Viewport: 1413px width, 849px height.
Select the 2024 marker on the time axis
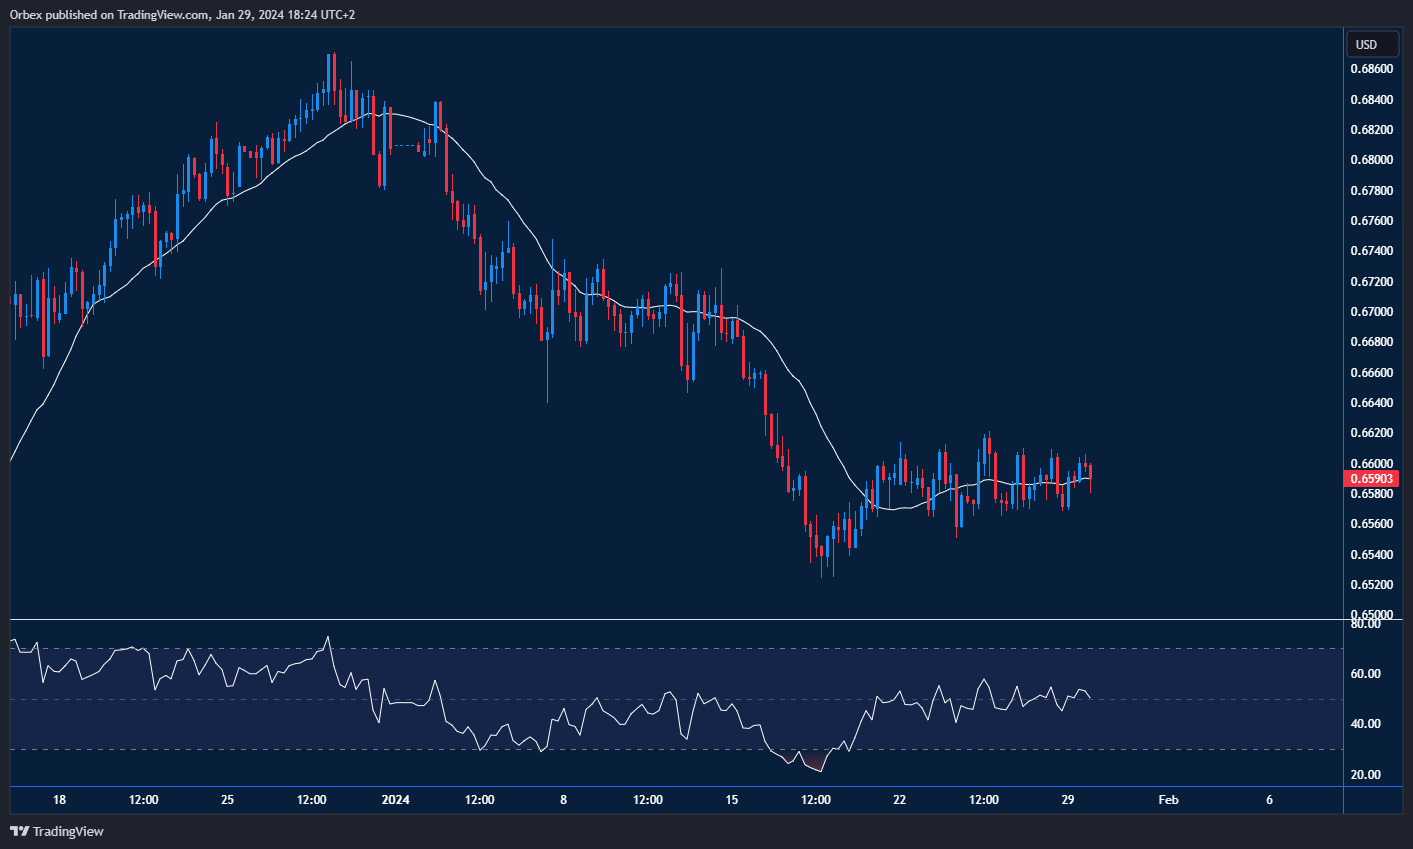coord(395,800)
